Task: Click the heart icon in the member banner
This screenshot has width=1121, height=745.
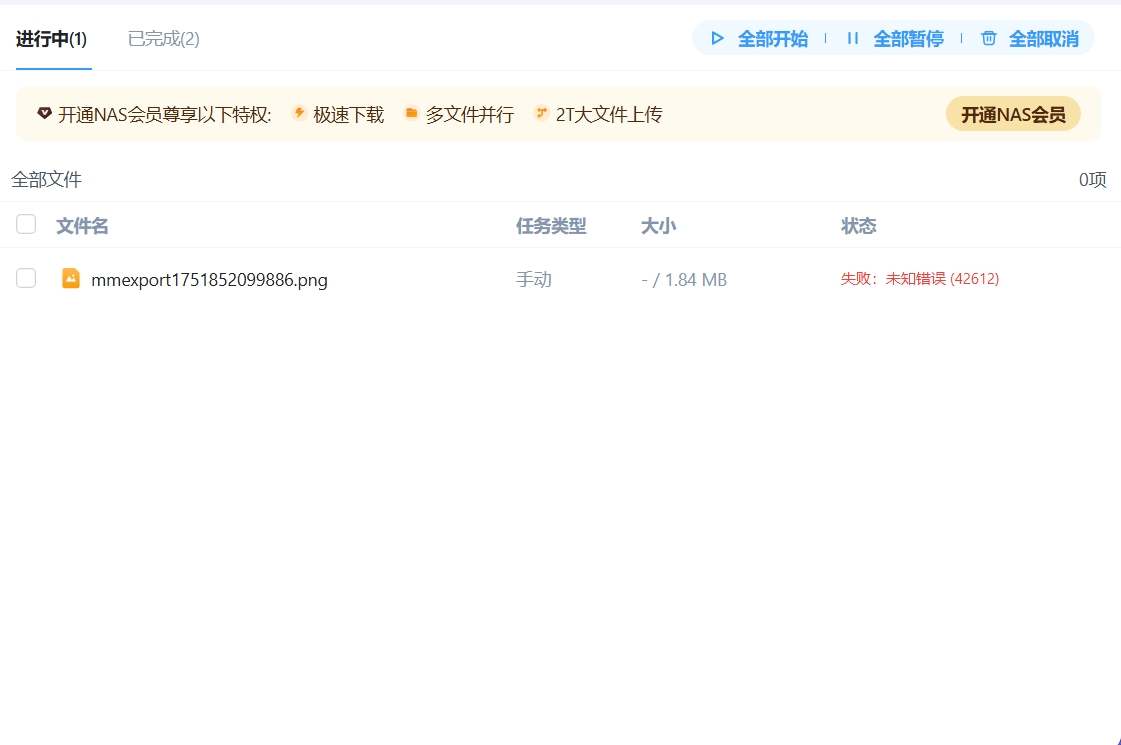Action: coord(44,113)
